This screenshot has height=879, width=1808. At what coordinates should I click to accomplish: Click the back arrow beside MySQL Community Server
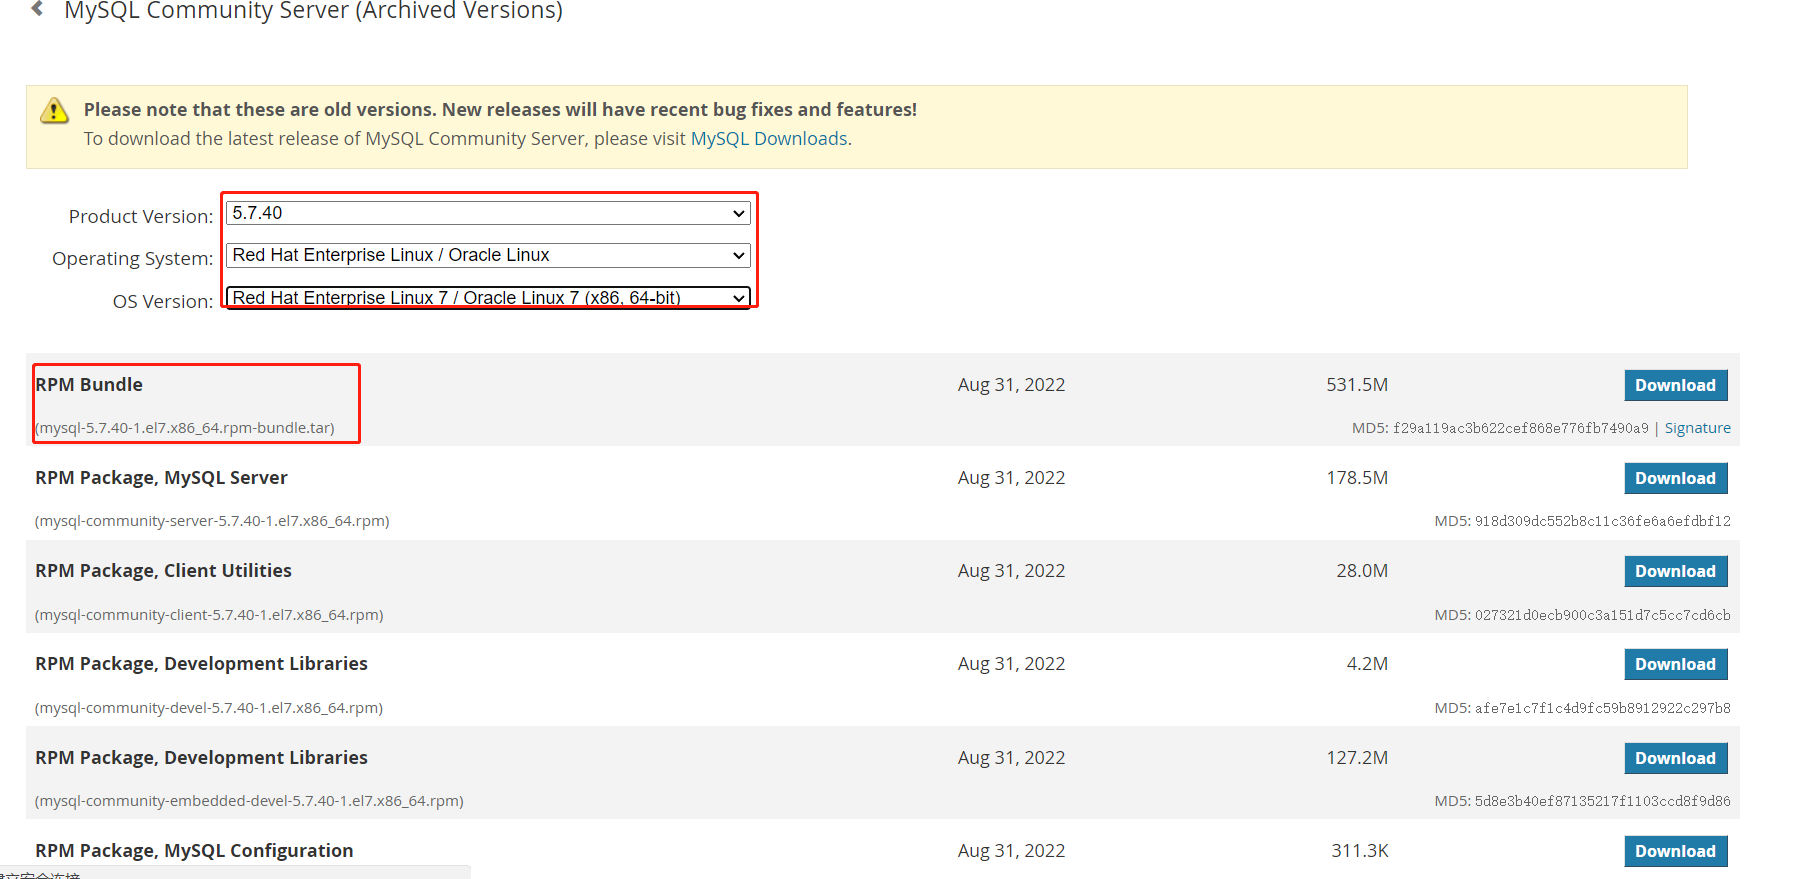pyautogui.click(x=37, y=9)
